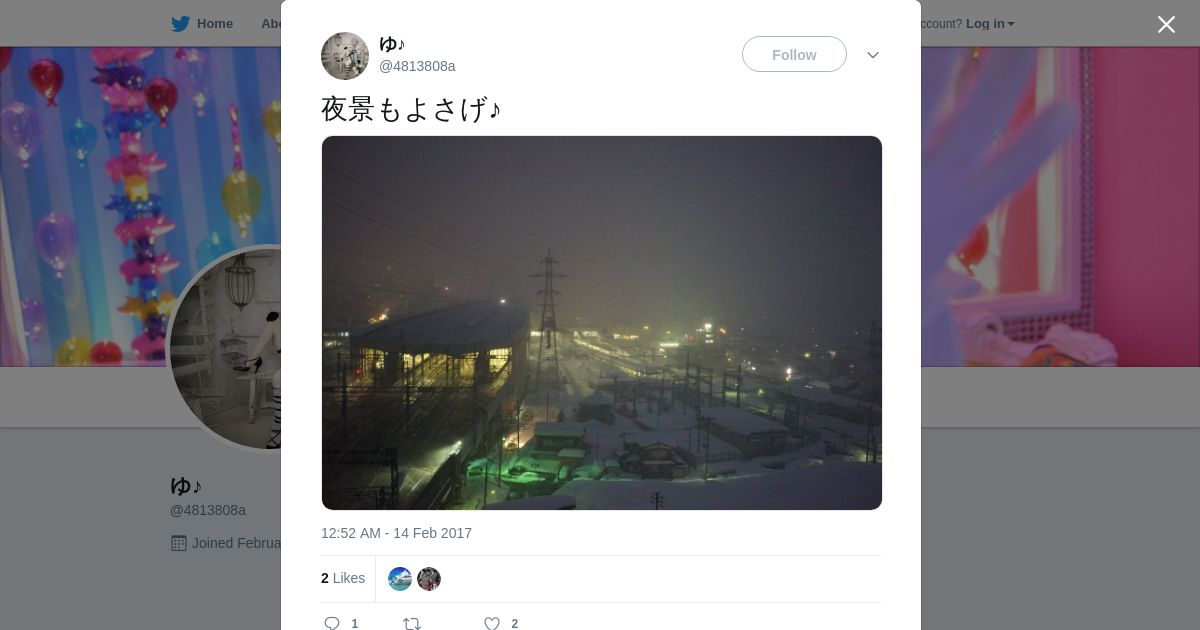Click the reply speech bubble icon

click(332, 624)
